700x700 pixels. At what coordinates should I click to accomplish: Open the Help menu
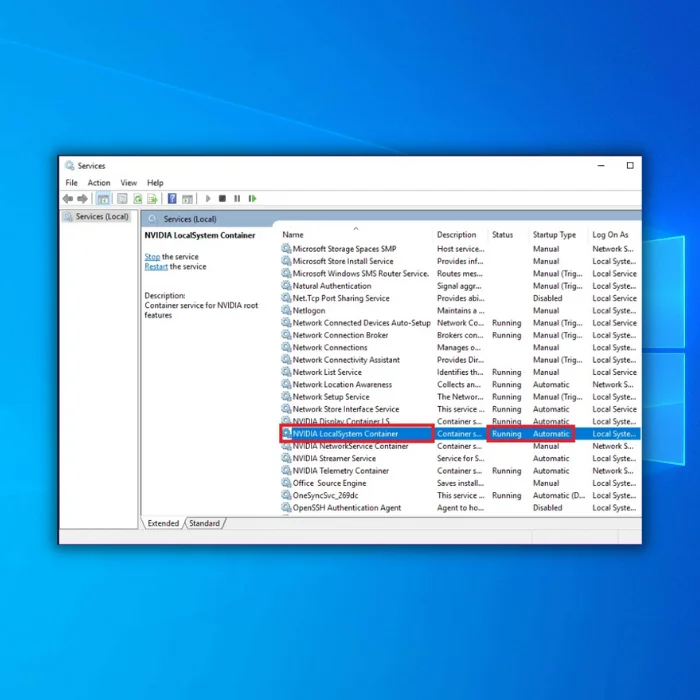155,183
